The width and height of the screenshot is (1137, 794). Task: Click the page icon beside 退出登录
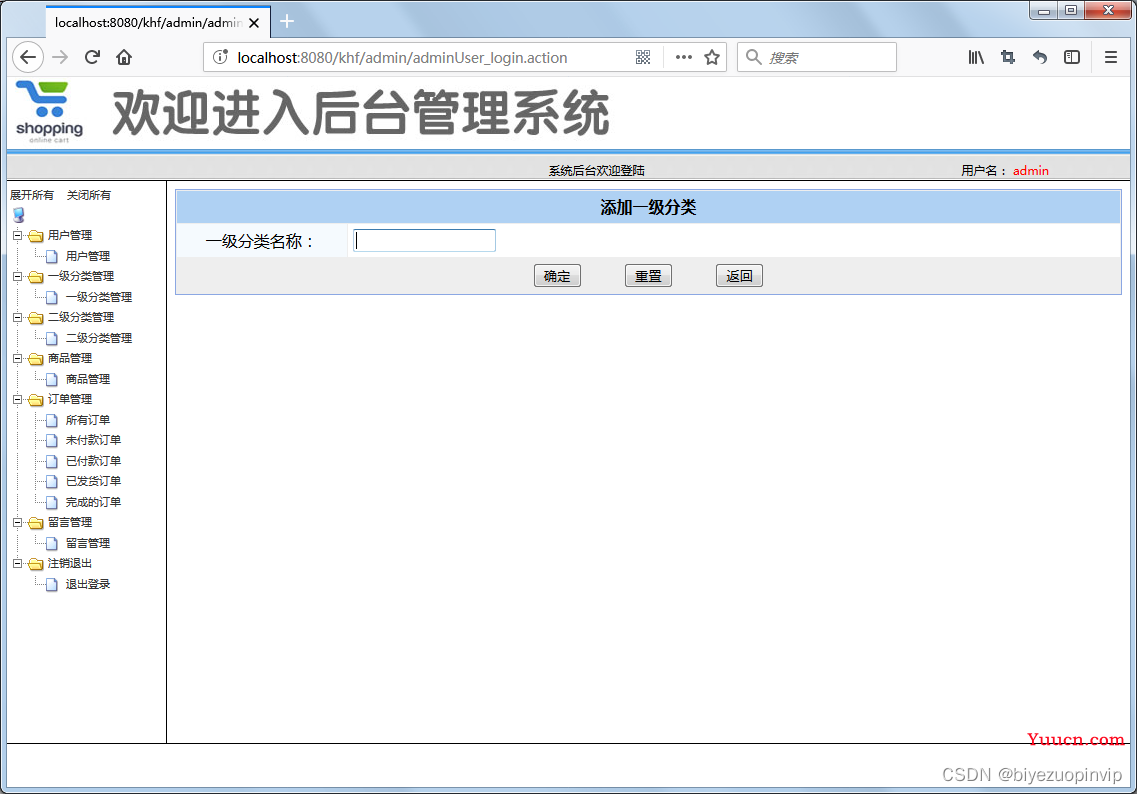[51, 584]
